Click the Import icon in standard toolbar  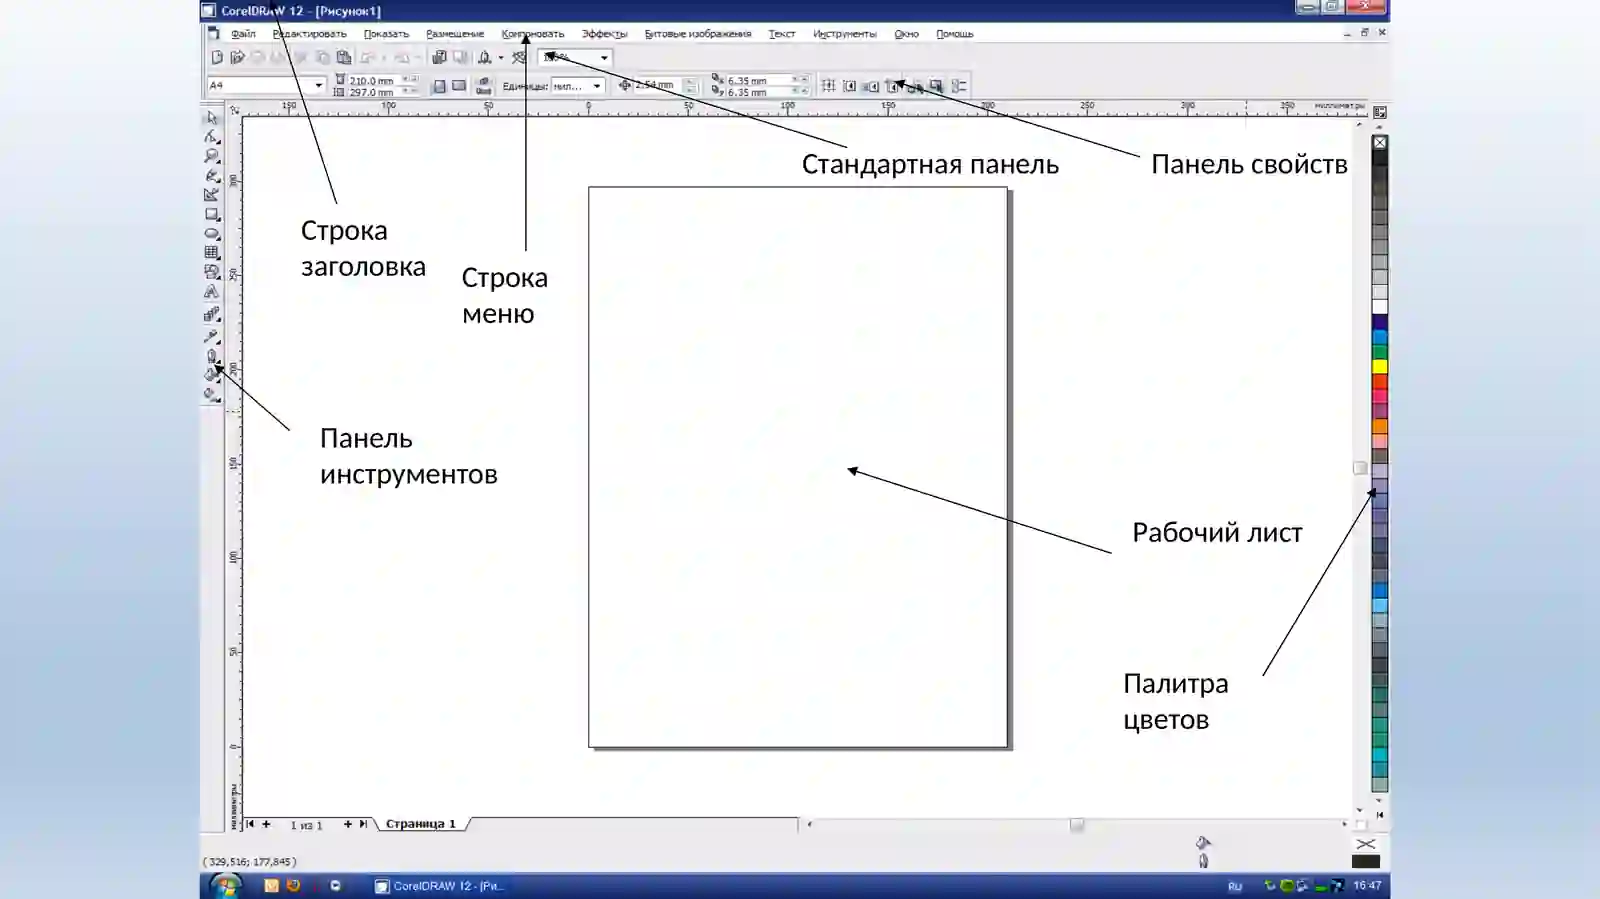click(x=439, y=58)
